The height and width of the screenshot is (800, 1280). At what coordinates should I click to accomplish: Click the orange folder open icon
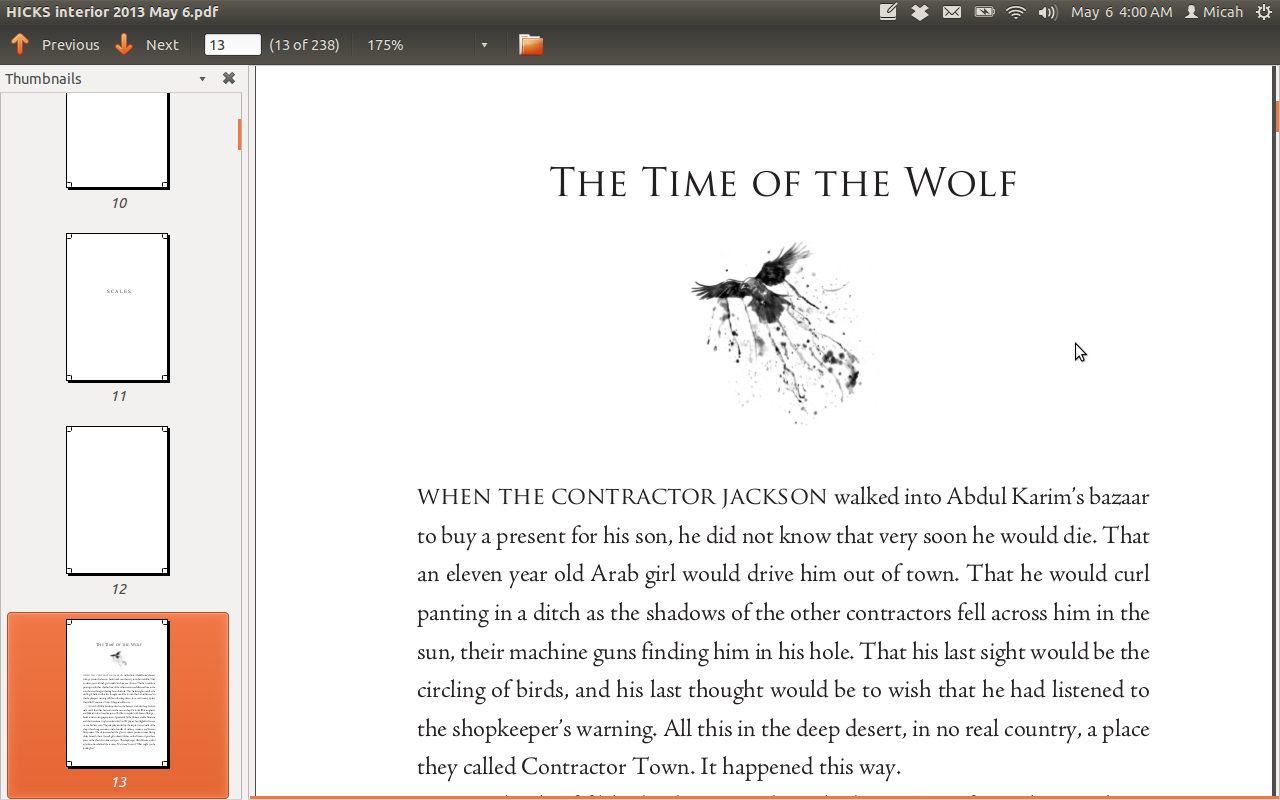click(530, 45)
